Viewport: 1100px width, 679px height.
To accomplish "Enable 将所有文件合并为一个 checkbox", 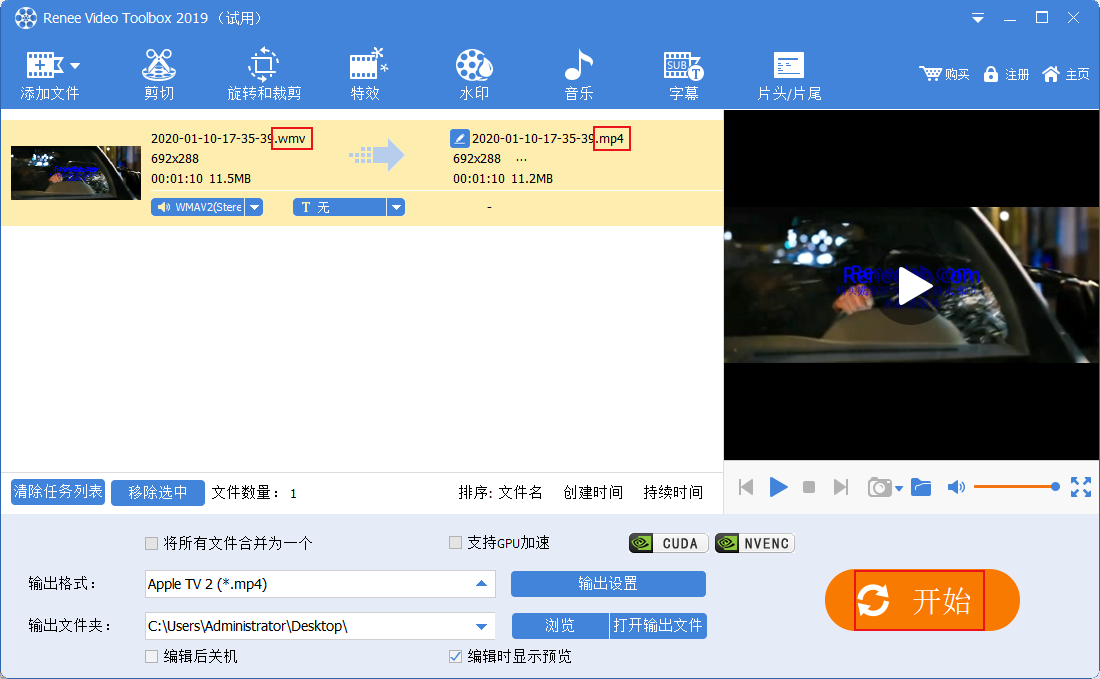I will pyautogui.click(x=151, y=543).
